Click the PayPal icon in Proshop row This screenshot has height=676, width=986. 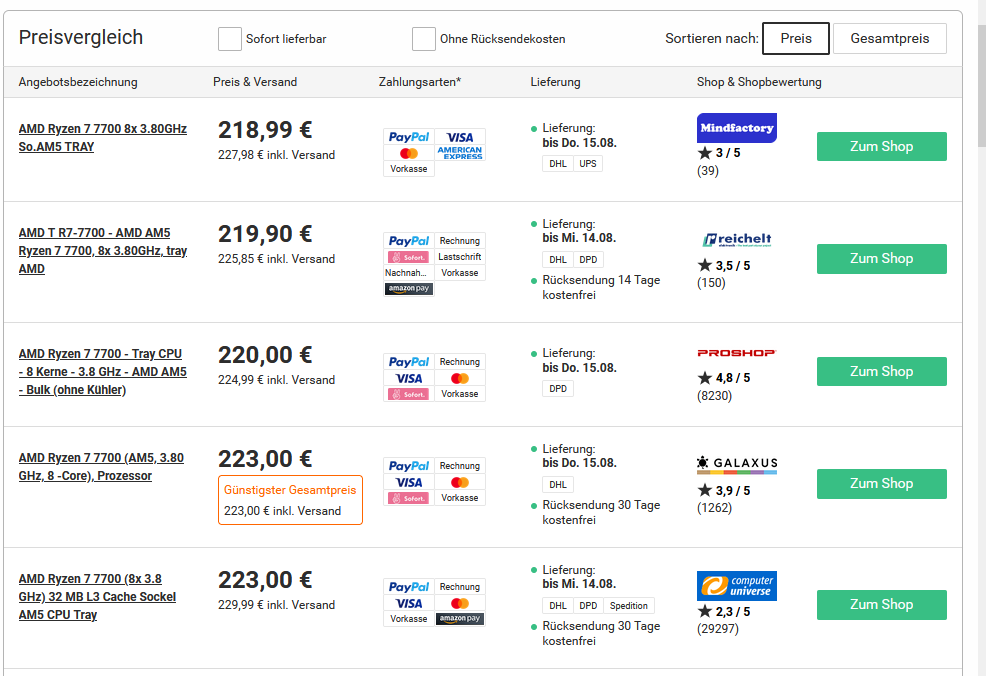point(409,362)
